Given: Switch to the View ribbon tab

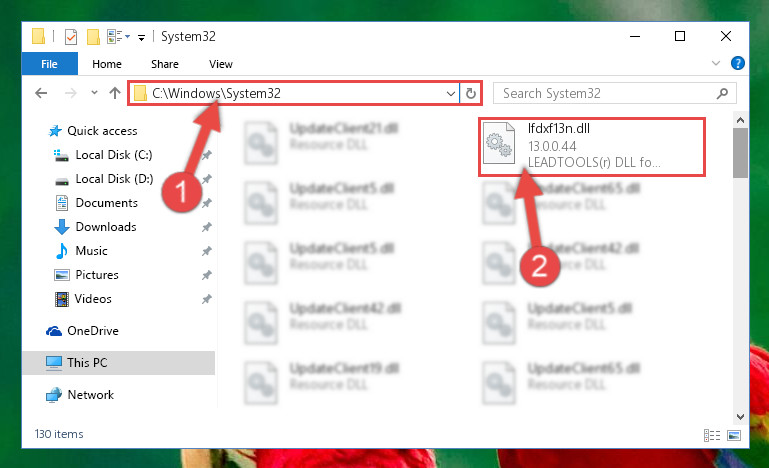Looking at the screenshot, I should [x=221, y=64].
